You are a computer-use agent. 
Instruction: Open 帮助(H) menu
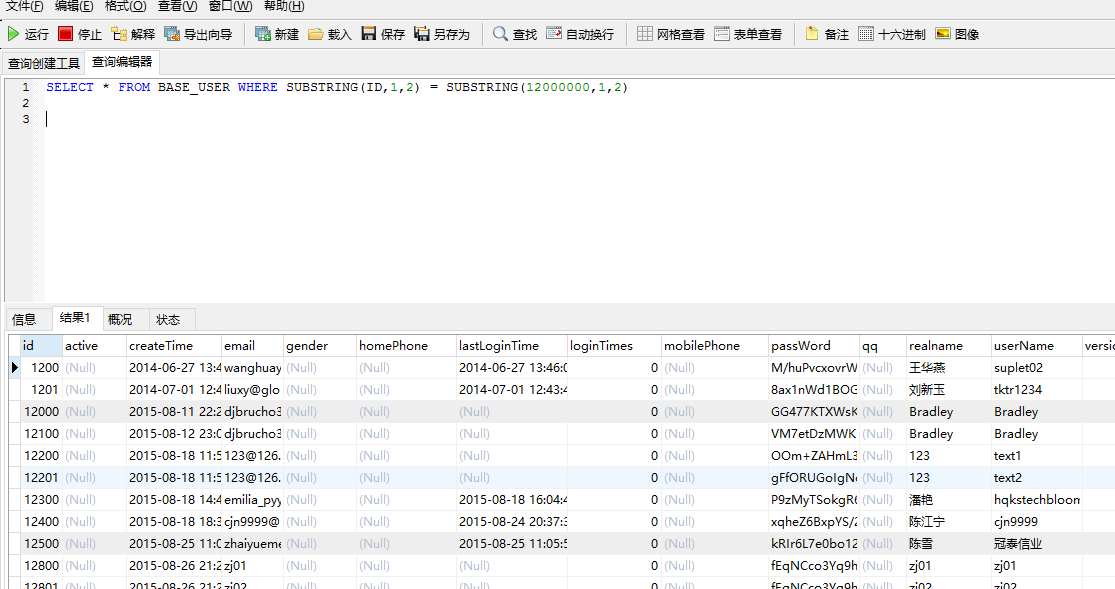click(x=284, y=6)
